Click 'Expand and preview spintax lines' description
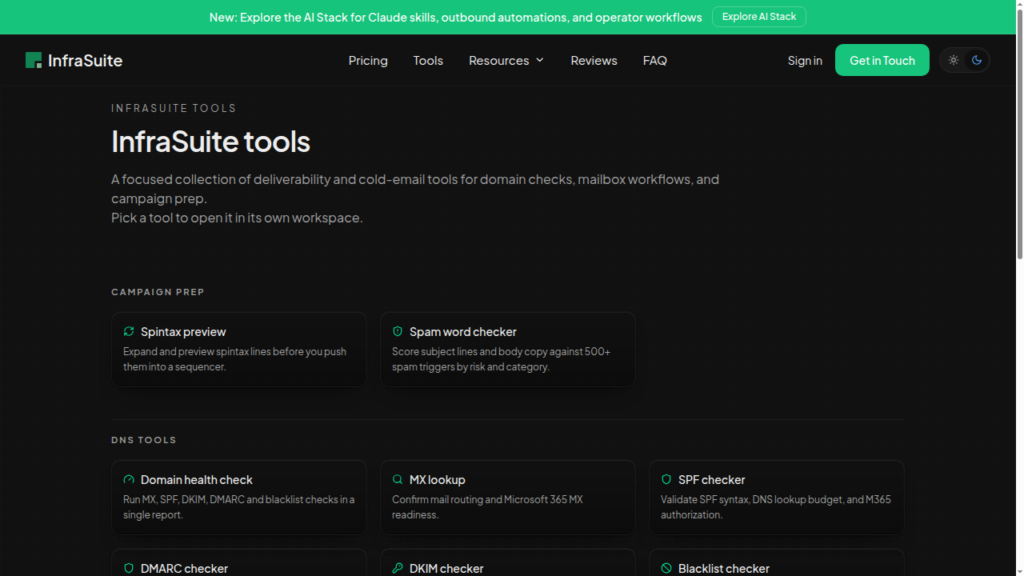The width and height of the screenshot is (1024, 576). coord(234,359)
